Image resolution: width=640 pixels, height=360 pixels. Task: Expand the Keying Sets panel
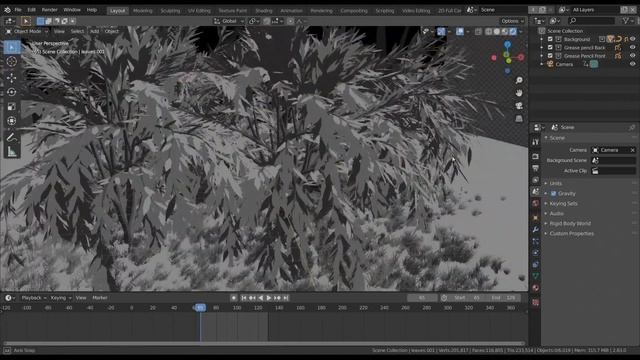click(x=563, y=204)
